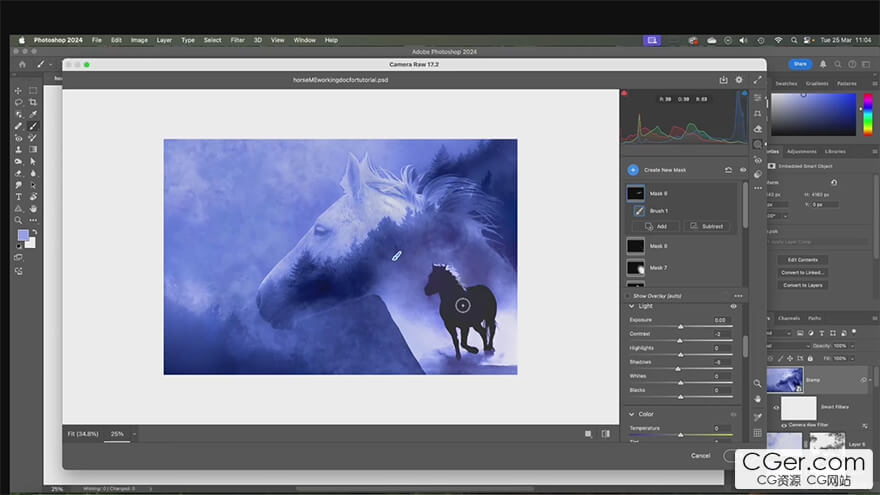Screen dimensions: 880x495
Task: Toggle highlight clipping warning in histogram
Action: click(744, 93)
